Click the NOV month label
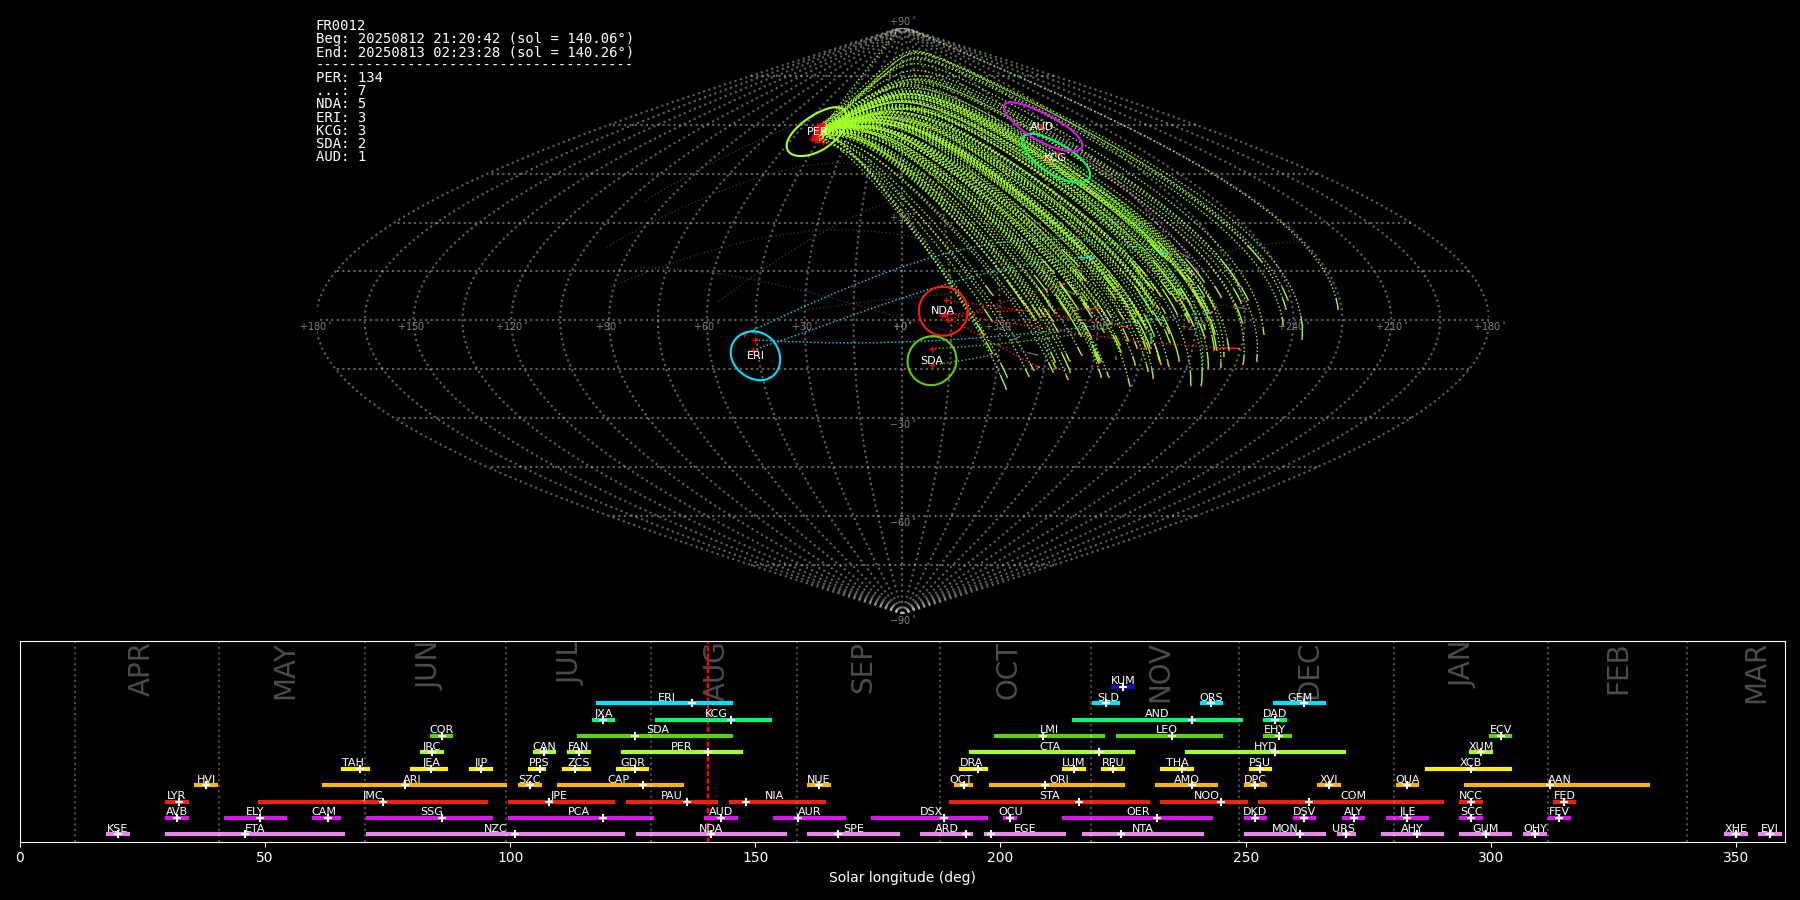The height and width of the screenshot is (900, 1800). pos(1159,673)
